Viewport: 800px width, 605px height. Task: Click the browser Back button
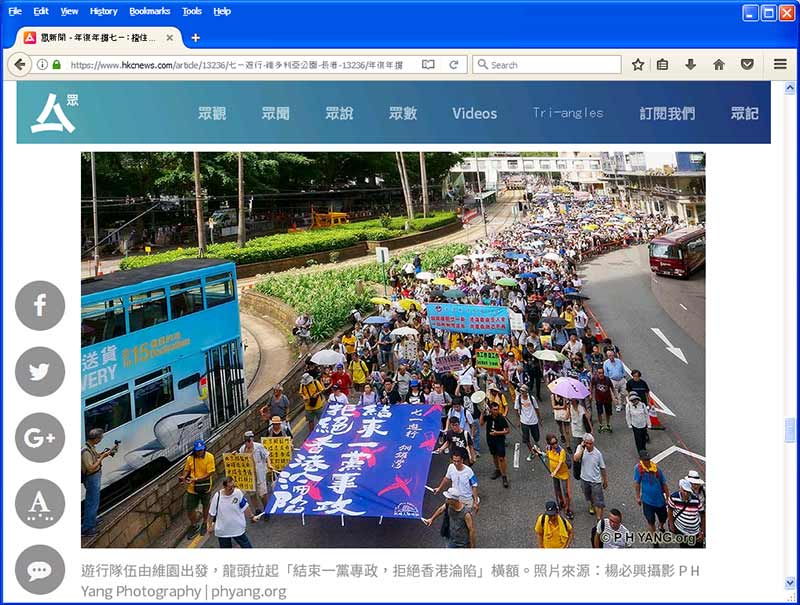(19, 65)
